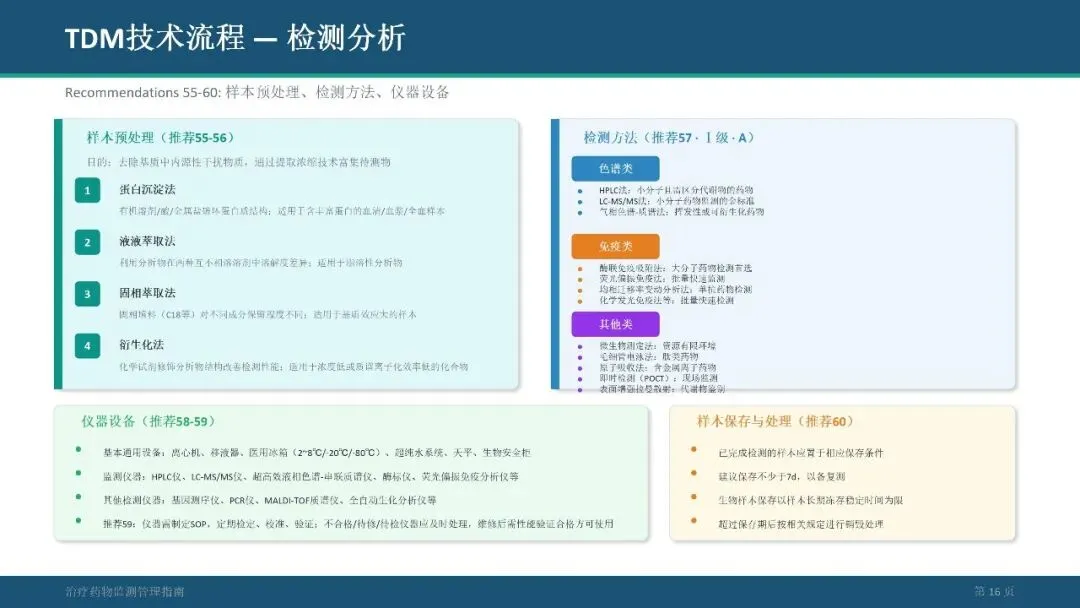This screenshot has width=1080, height=608.
Task: Click the heading 液液萃取法
Action: pyautogui.click(x=147, y=241)
